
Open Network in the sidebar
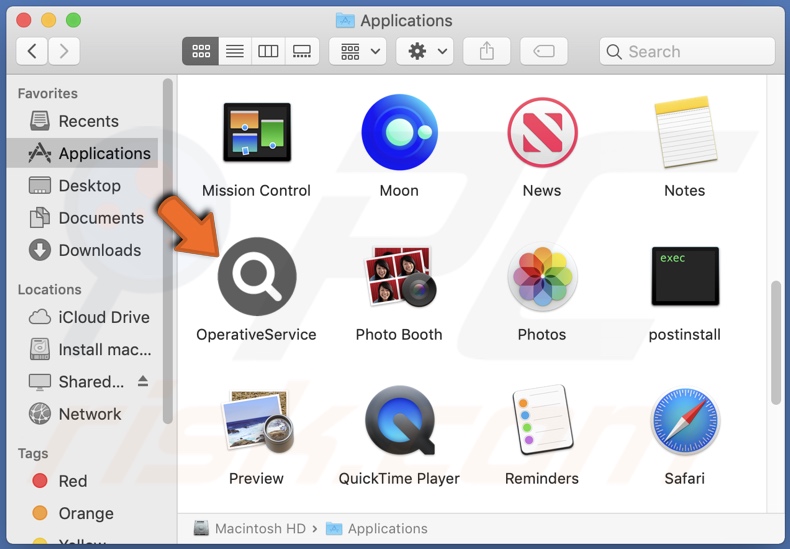(83, 414)
